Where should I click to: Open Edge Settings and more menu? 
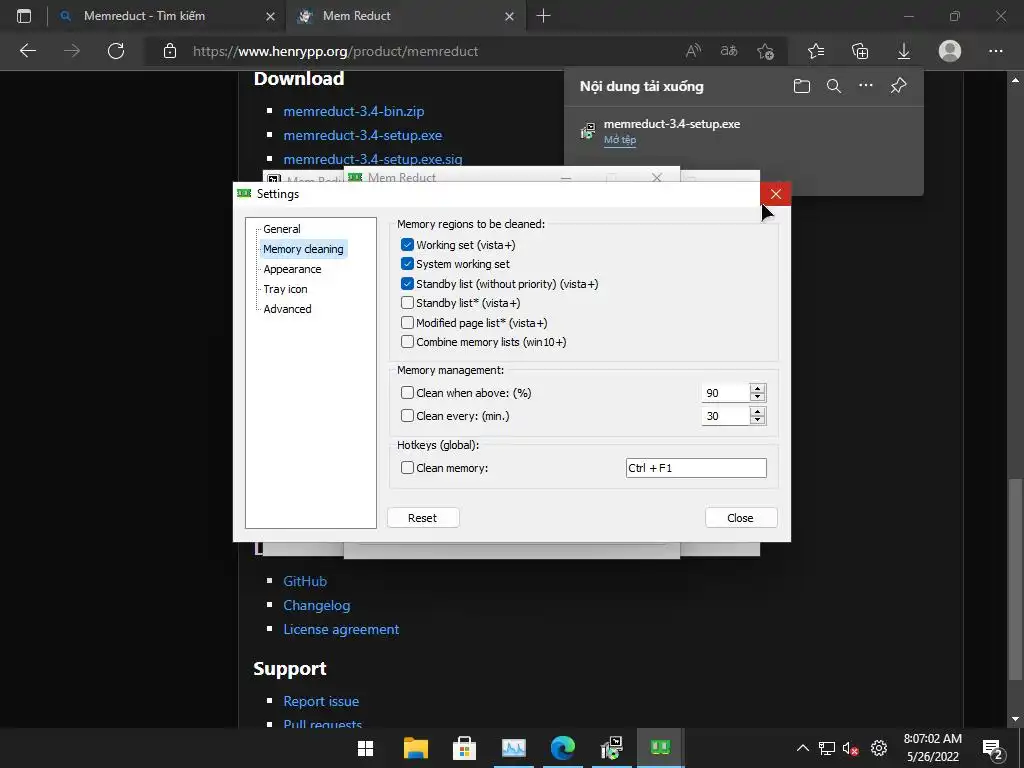(996, 51)
